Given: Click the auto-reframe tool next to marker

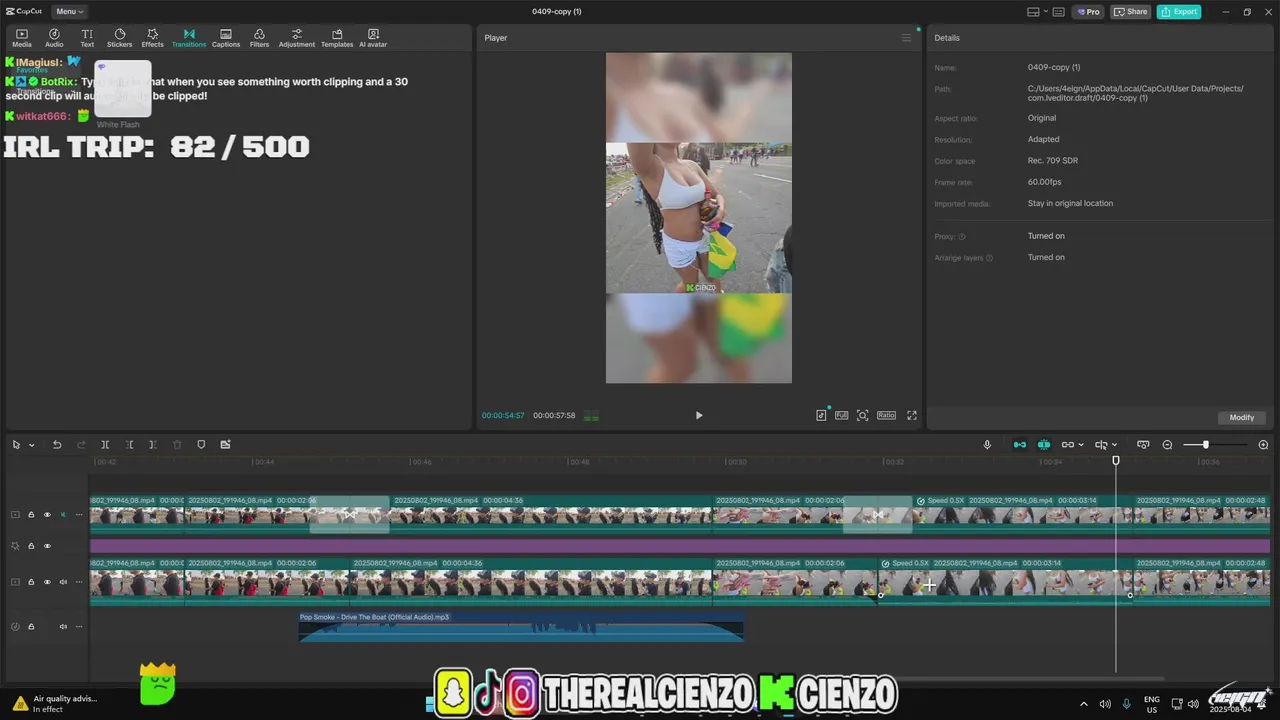Looking at the screenshot, I should [x=225, y=445].
